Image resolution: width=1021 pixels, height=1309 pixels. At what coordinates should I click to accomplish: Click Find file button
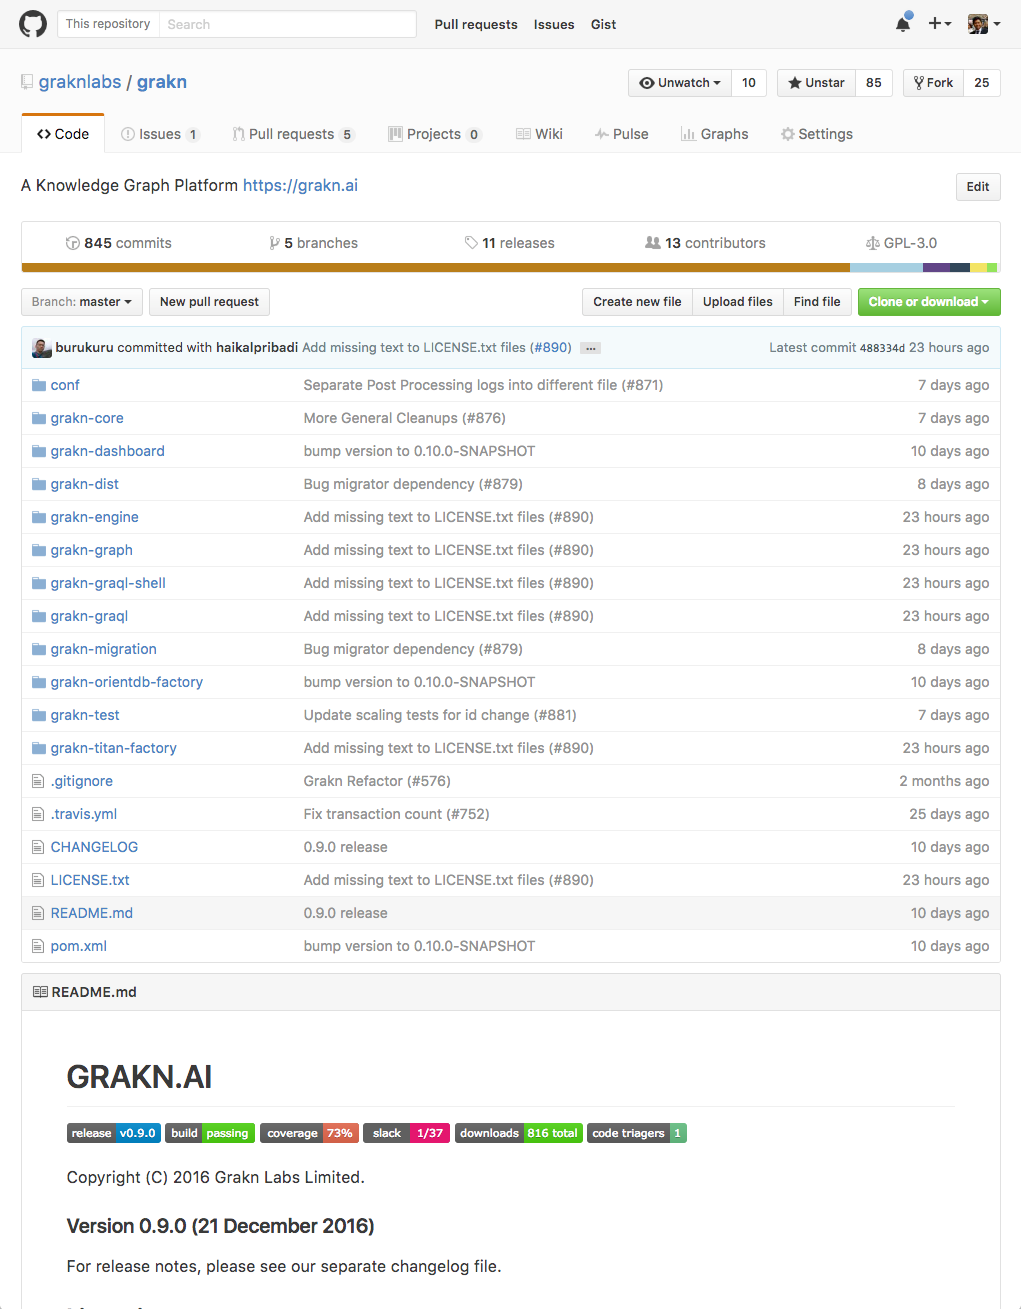[x=817, y=302]
